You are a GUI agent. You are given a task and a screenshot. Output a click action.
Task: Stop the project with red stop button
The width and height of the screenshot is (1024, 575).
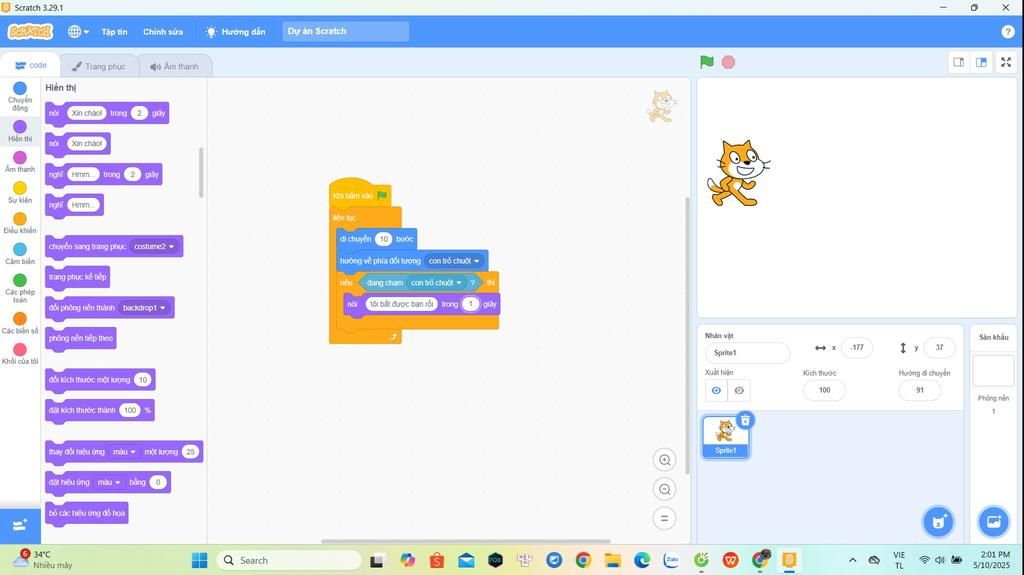728,62
